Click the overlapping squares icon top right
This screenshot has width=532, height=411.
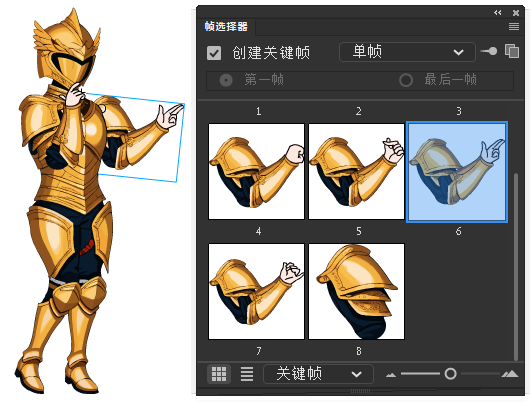512,51
